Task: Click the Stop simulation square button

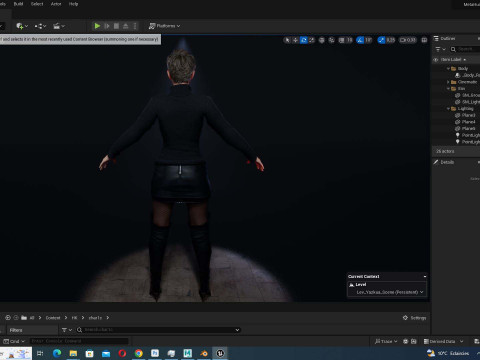Action: click(116, 26)
